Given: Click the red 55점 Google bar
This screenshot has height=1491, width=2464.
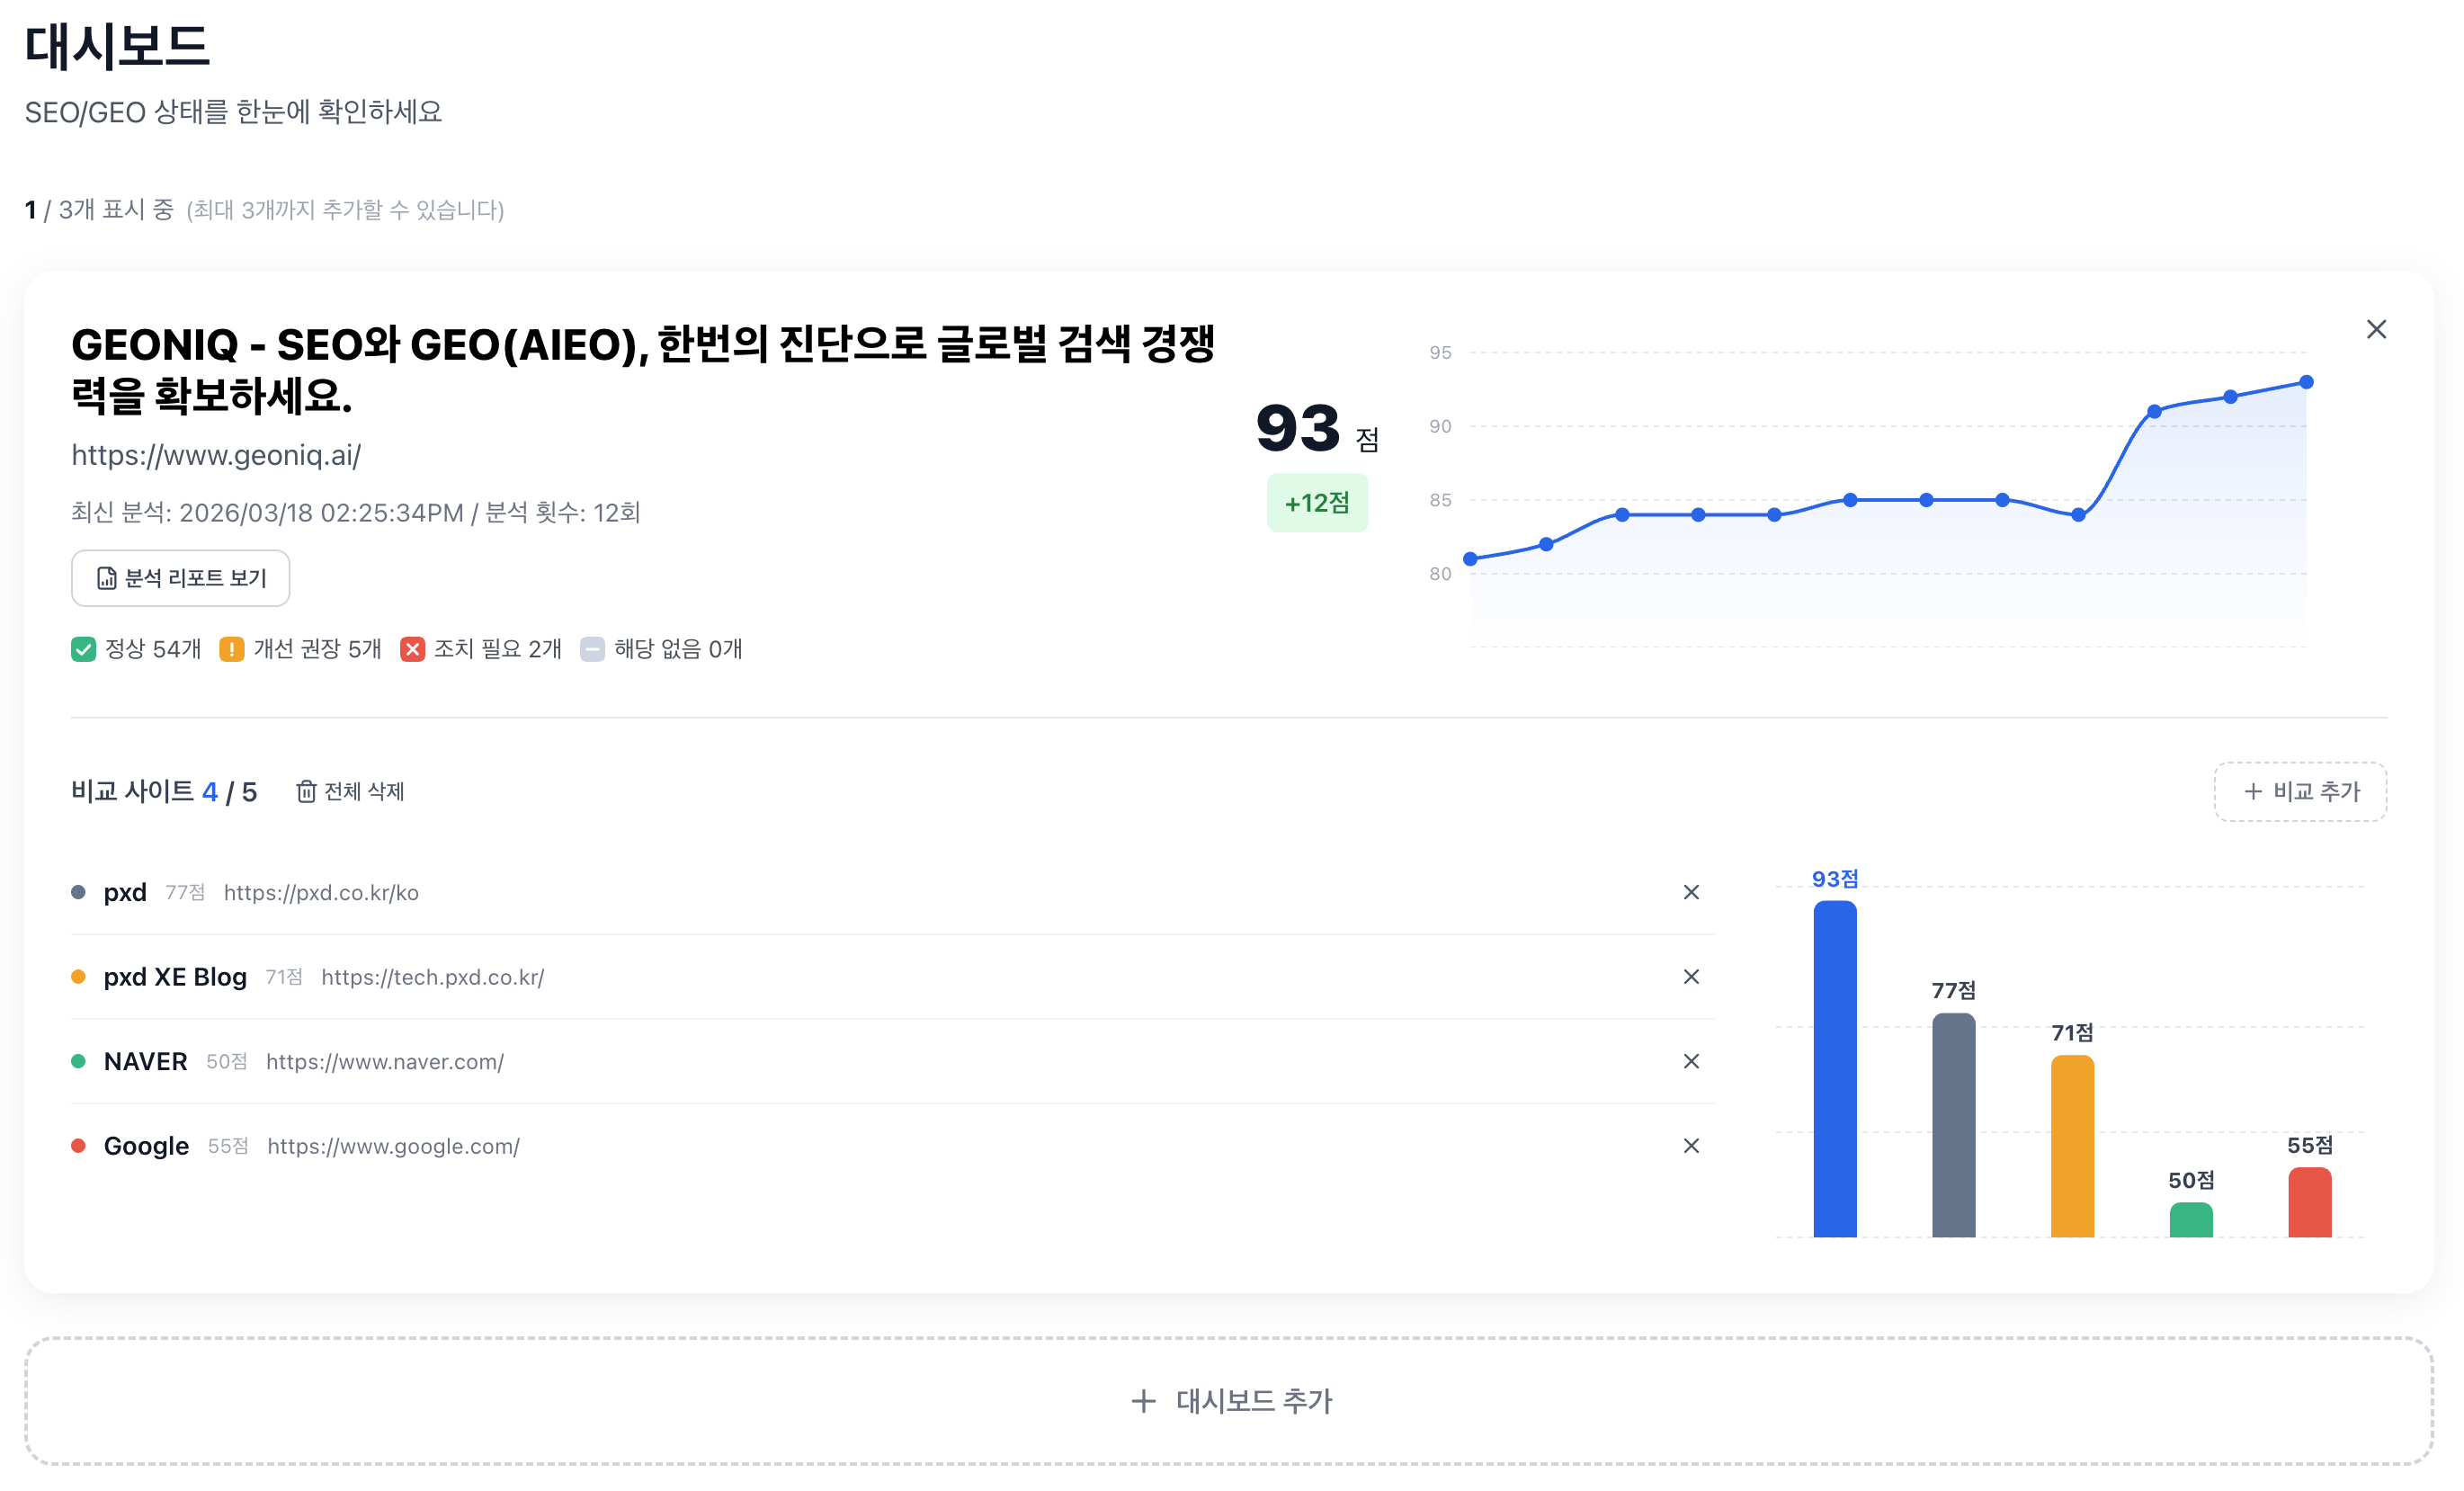Looking at the screenshot, I should click(x=2309, y=1202).
